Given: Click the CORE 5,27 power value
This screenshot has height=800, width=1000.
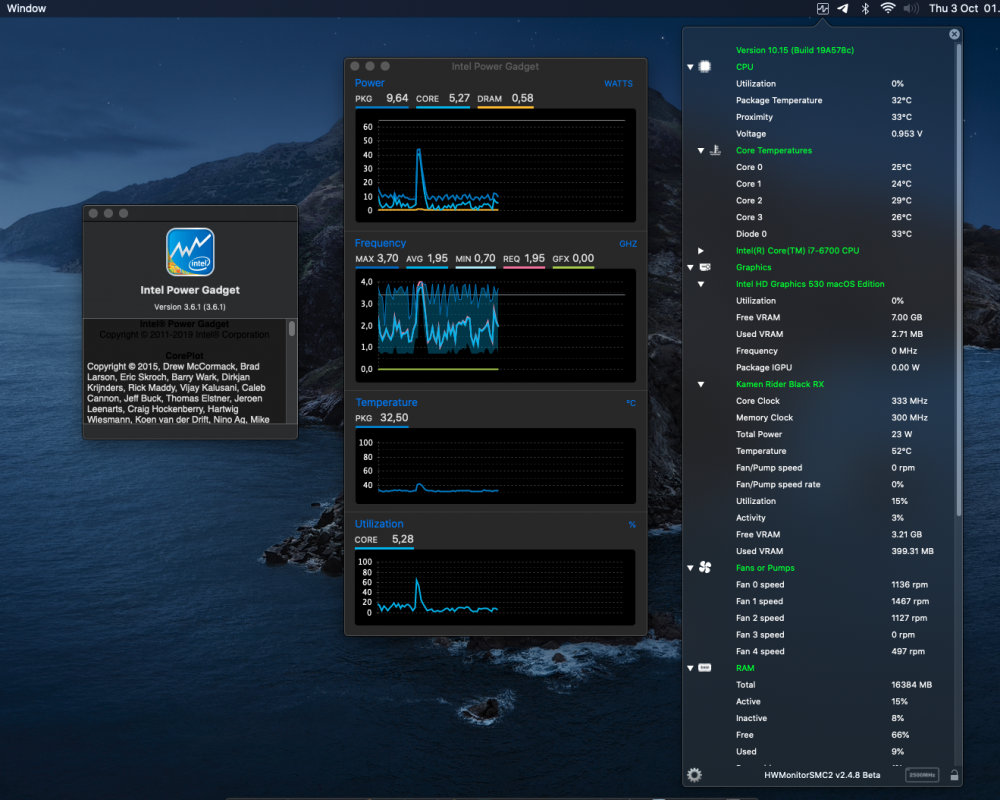Looking at the screenshot, I should click(443, 98).
